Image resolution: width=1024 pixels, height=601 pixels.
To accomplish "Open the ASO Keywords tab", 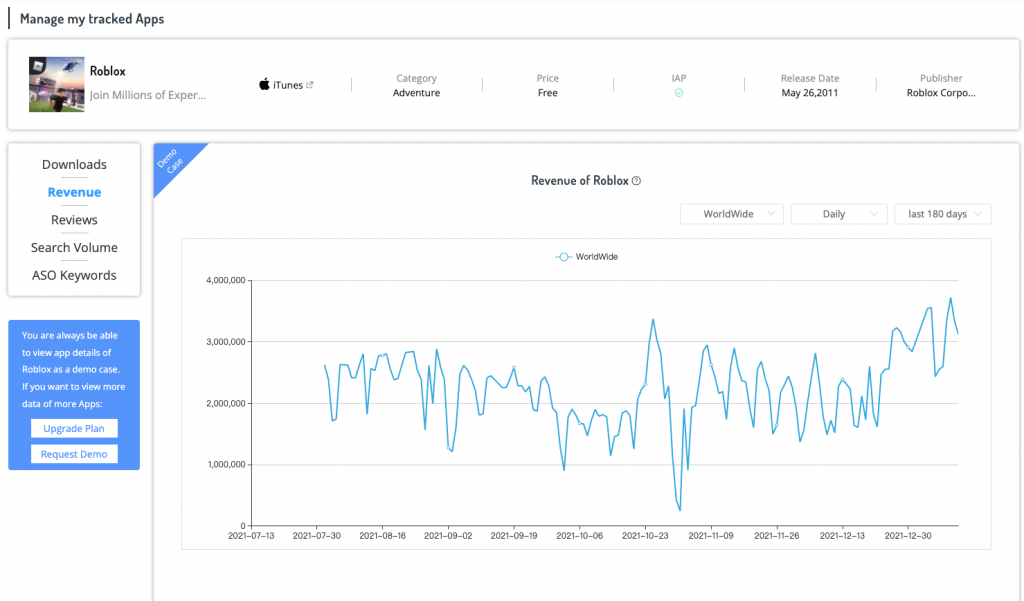I will click(74, 275).
